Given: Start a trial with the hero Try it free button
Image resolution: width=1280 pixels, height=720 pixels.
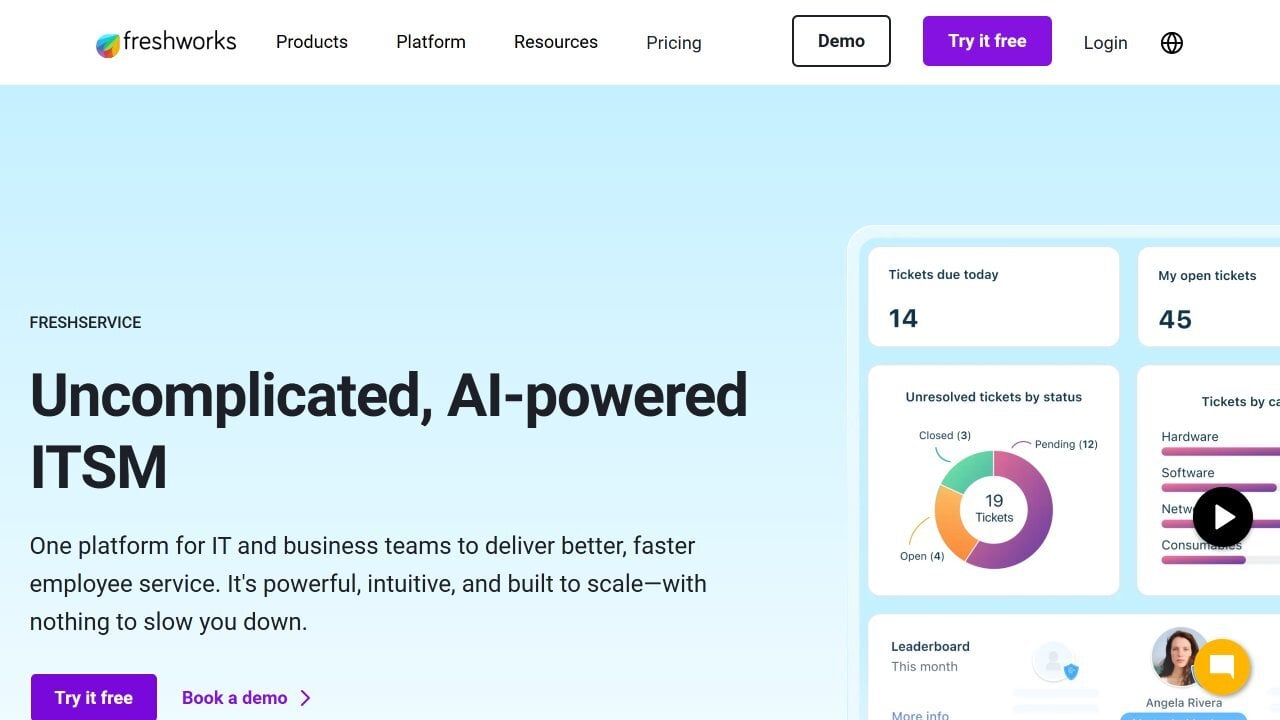Looking at the screenshot, I should pyautogui.click(x=93, y=697).
